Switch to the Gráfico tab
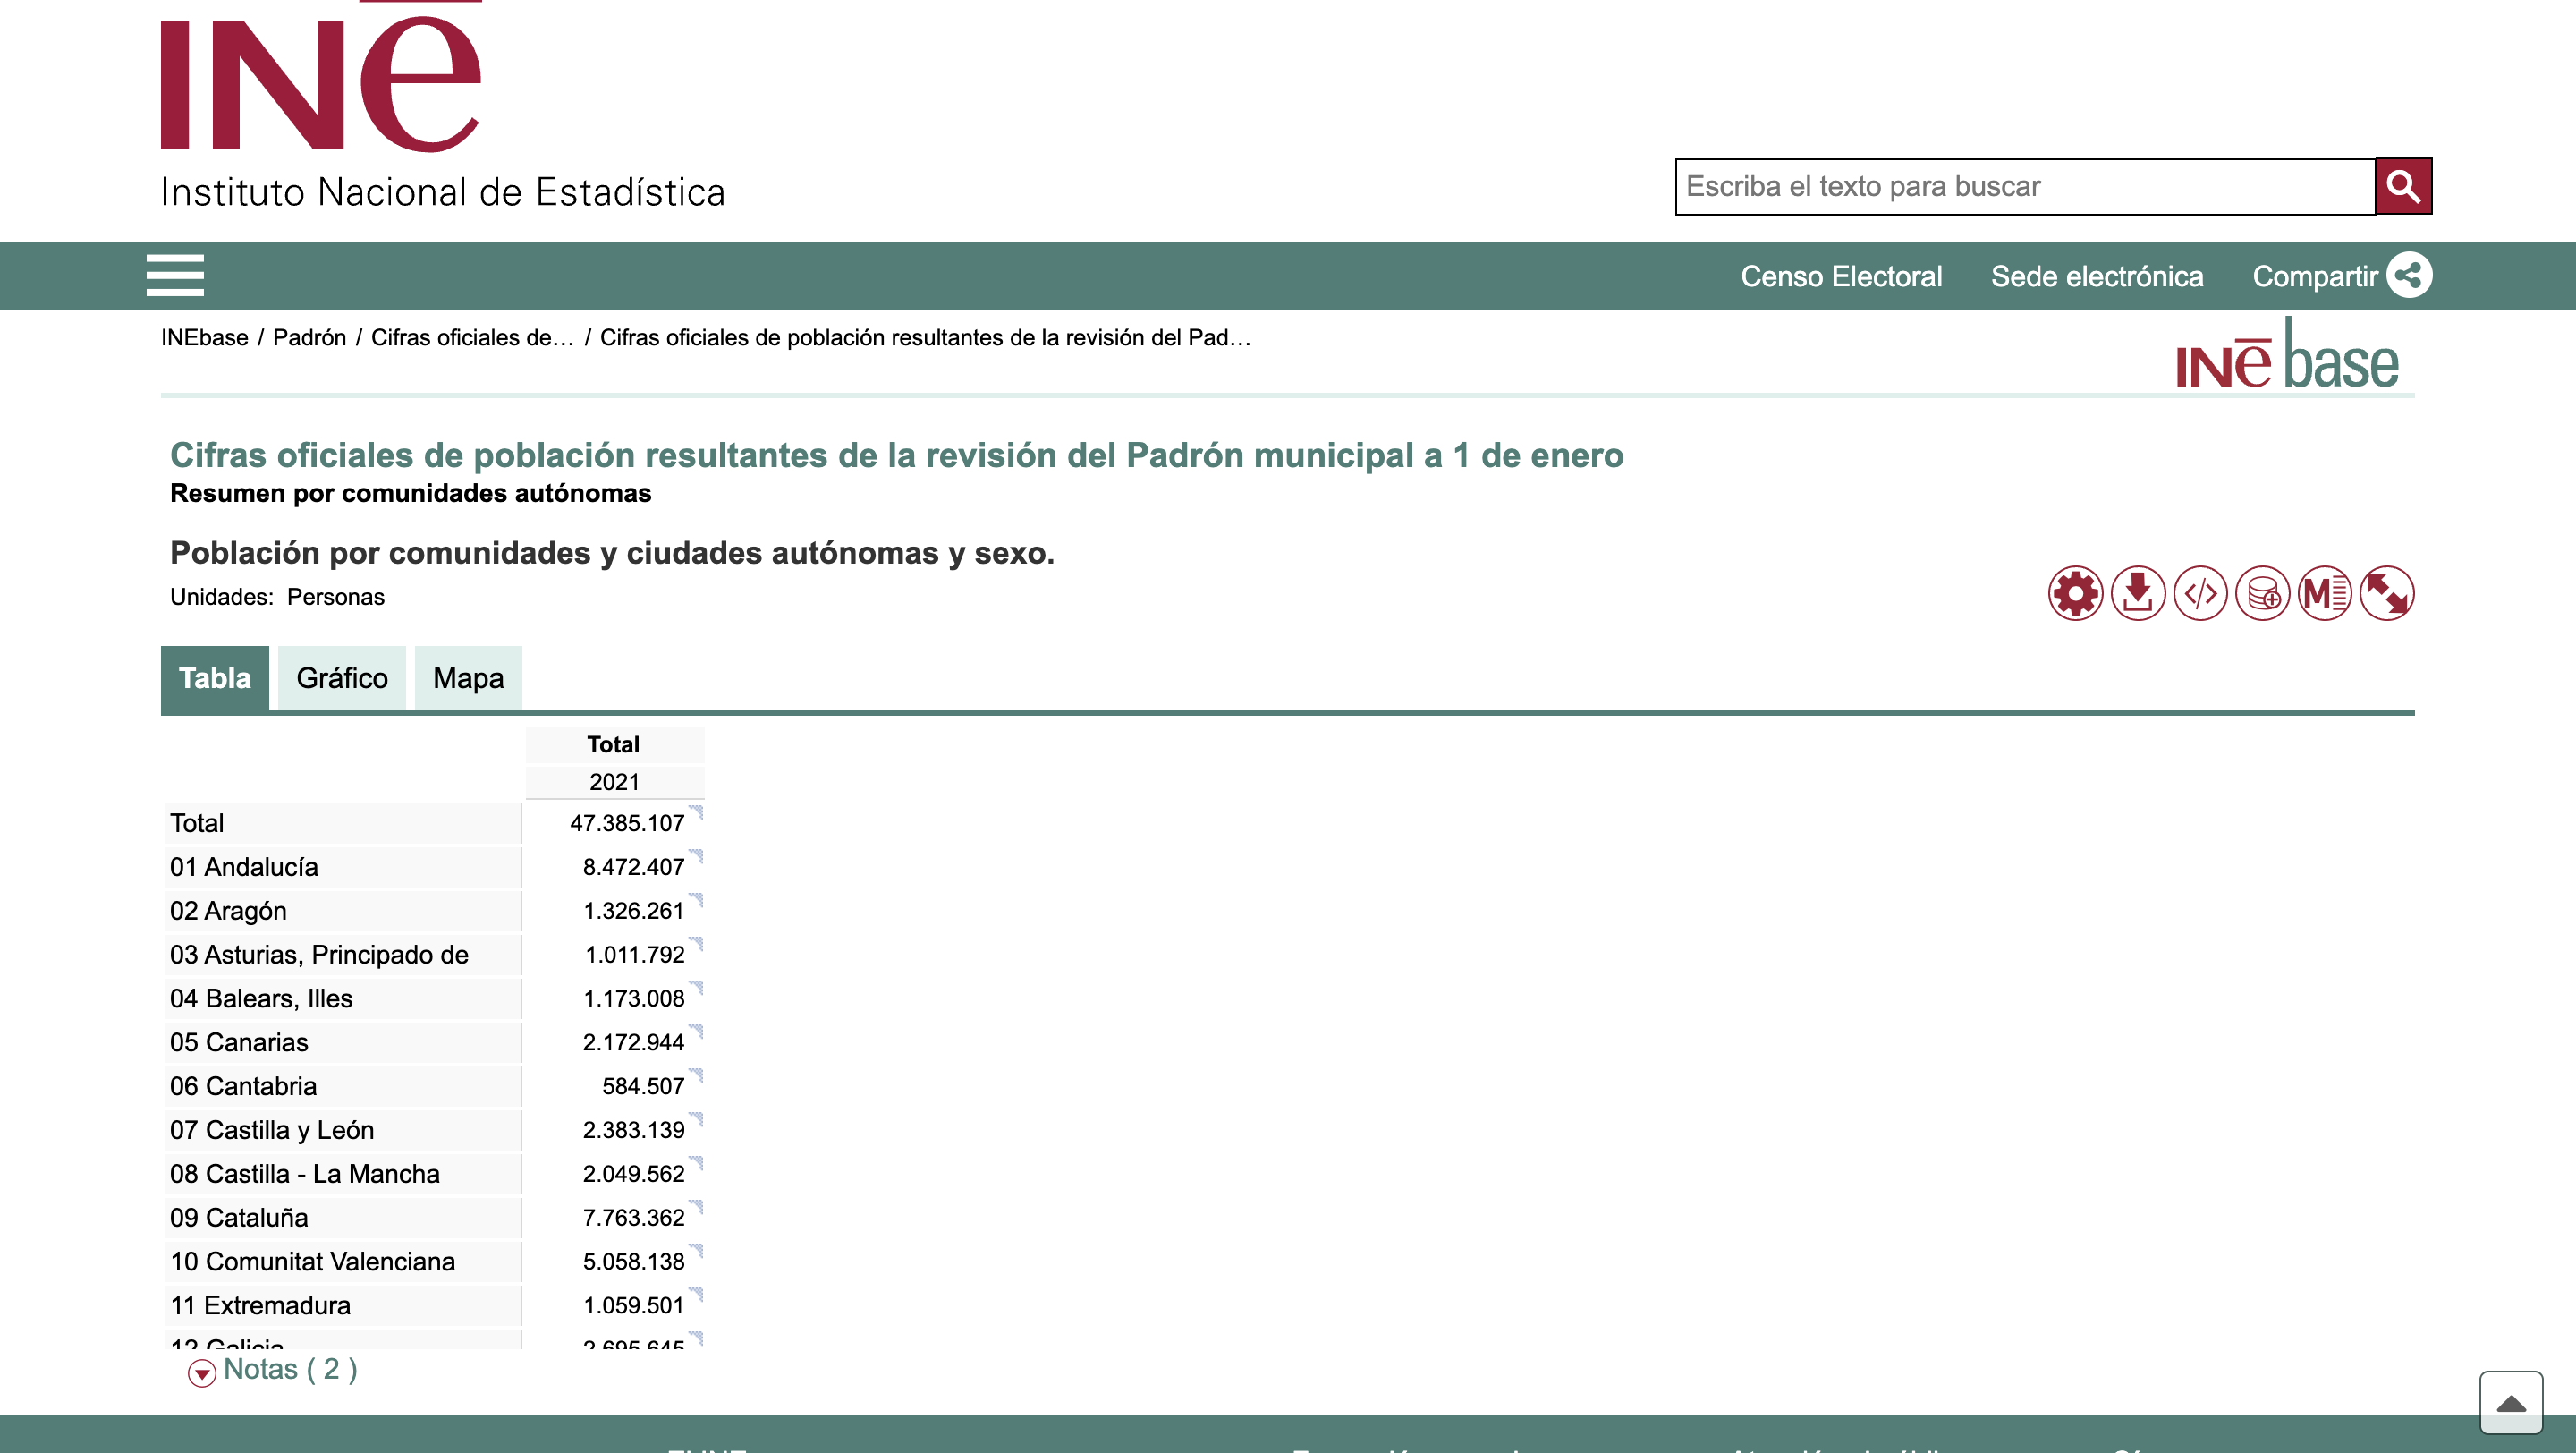This screenshot has width=2576, height=1453. click(341, 678)
